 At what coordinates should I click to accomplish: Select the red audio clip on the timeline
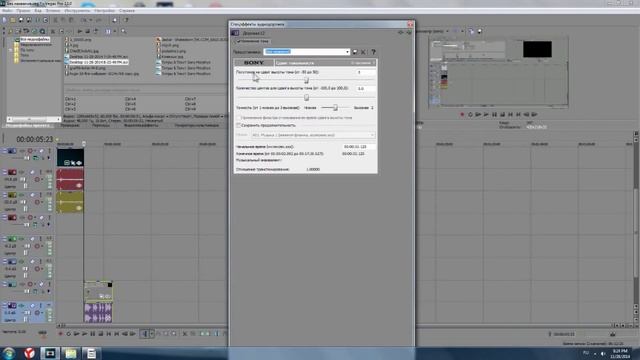tap(70, 180)
